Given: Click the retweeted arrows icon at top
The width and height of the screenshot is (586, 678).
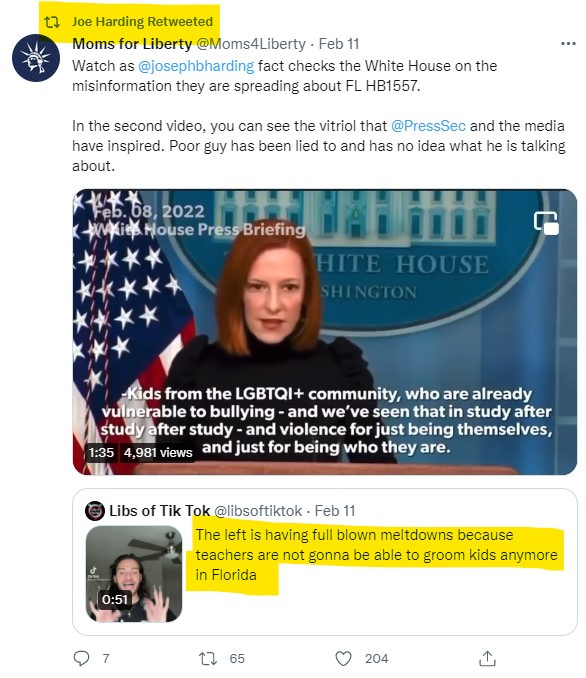Looking at the screenshot, I should 52,22.
